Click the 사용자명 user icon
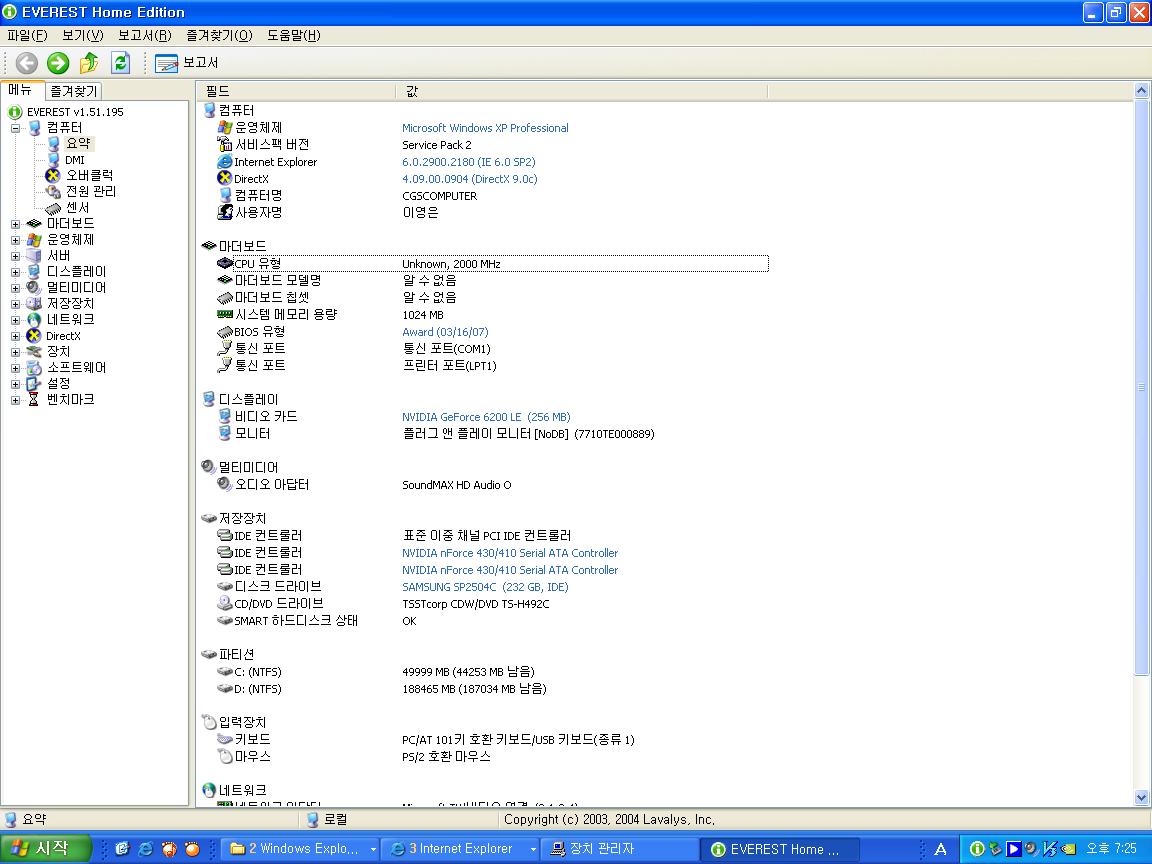 click(225, 212)
